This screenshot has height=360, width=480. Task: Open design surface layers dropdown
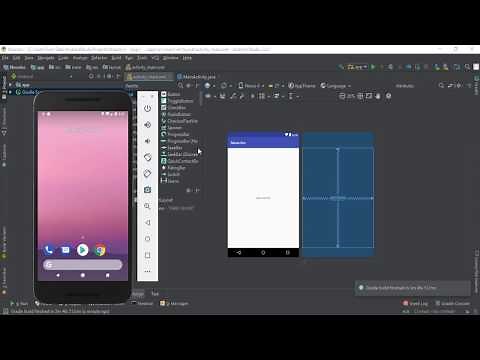coord(210,86)
